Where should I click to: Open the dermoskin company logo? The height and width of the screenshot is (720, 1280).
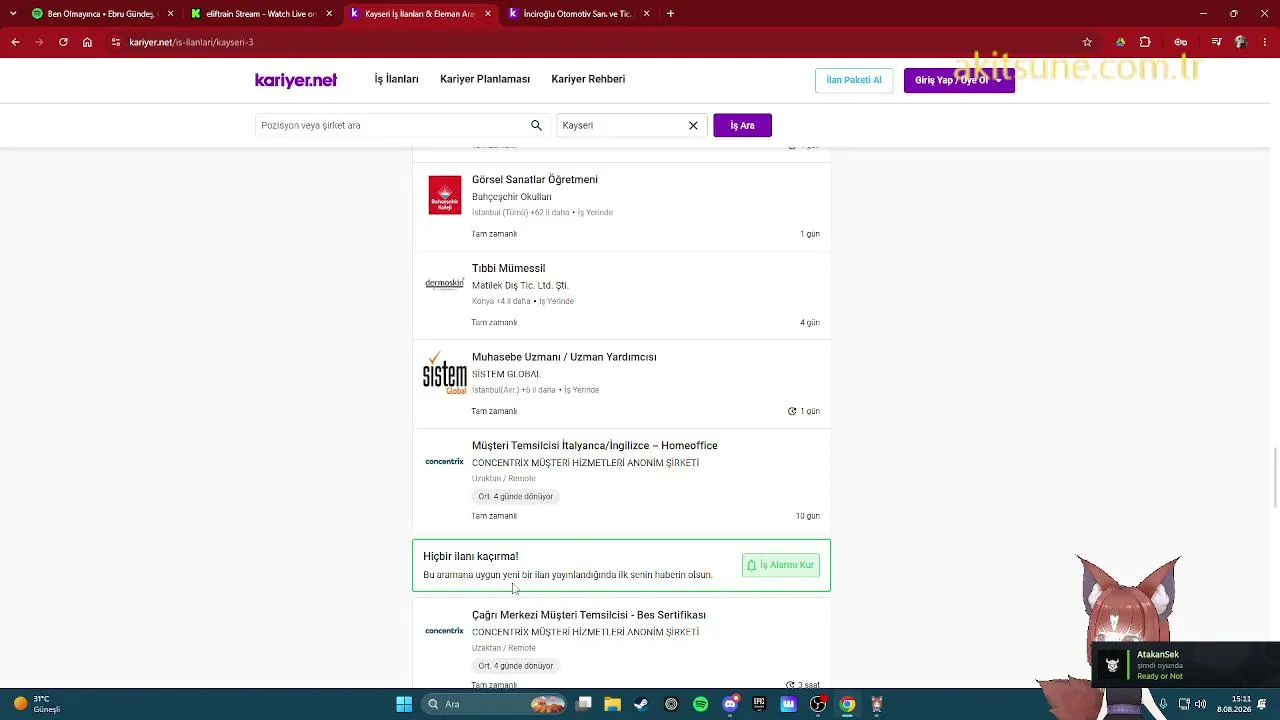pyautogui.click(x=445, y=284)
